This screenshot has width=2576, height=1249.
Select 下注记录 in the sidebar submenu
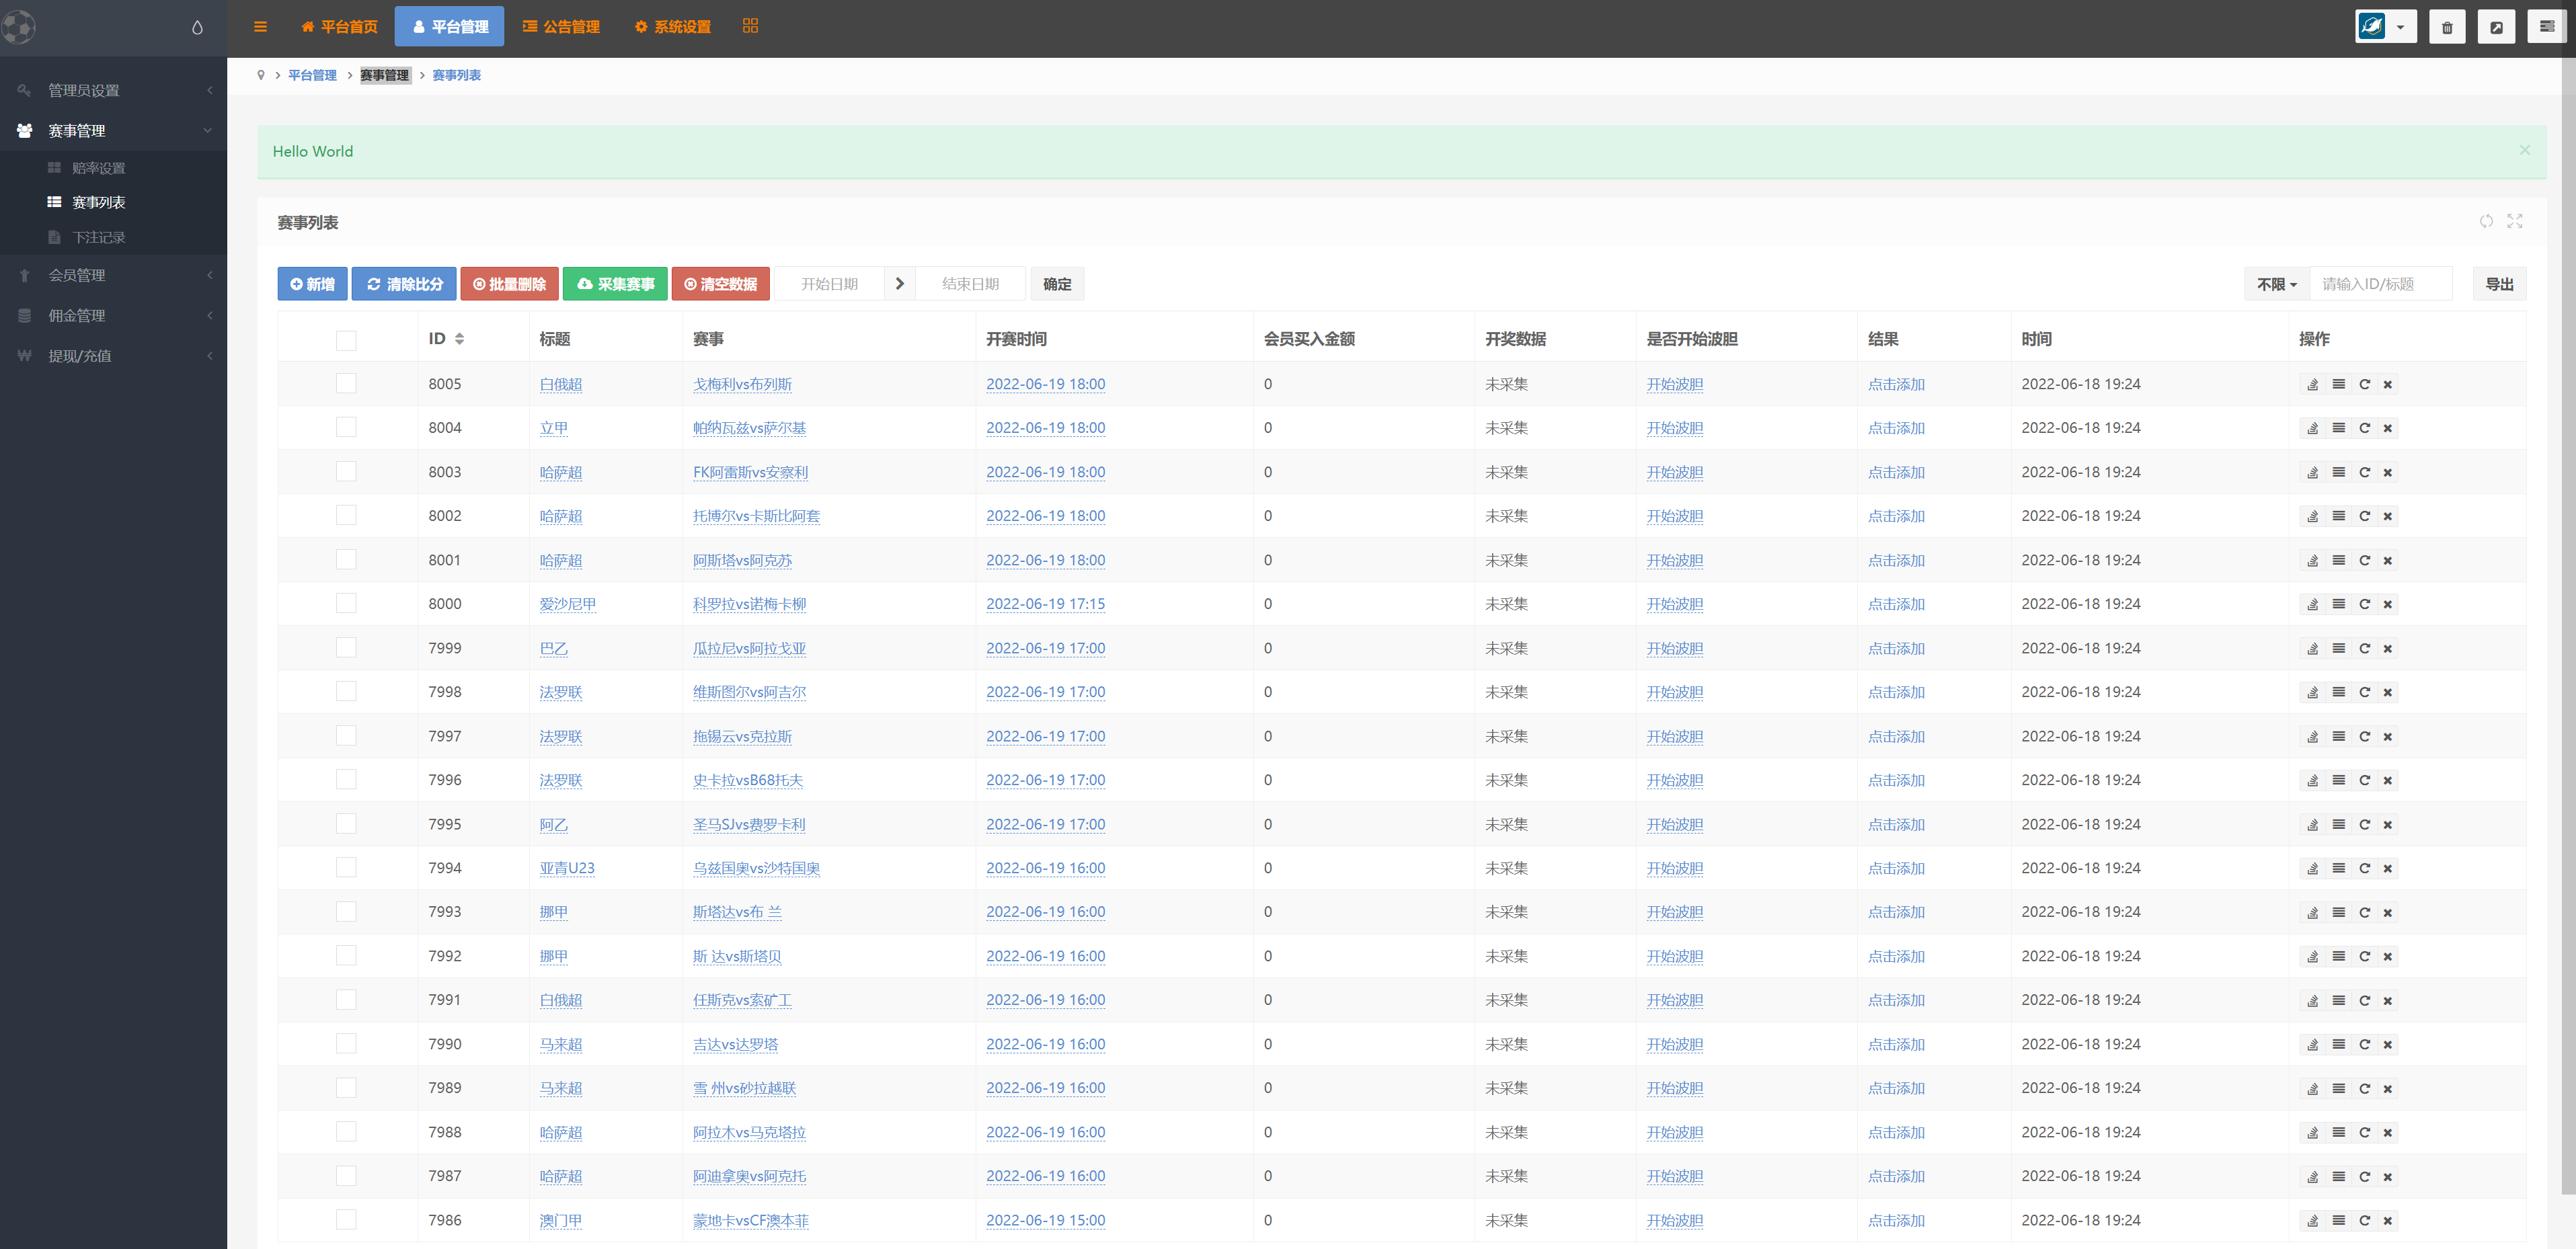click(98, 237)
